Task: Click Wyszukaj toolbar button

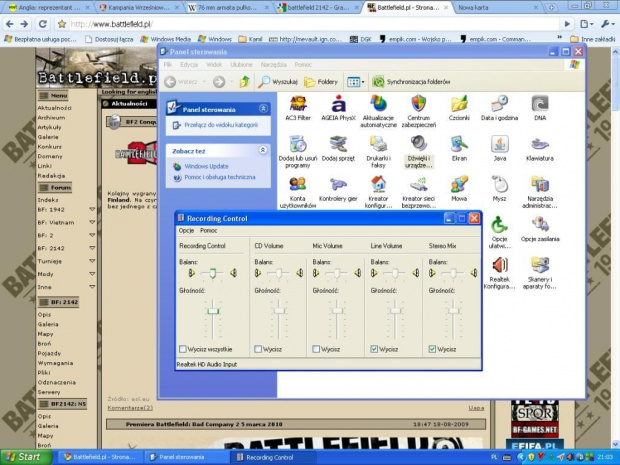Action: click(278, 82)
